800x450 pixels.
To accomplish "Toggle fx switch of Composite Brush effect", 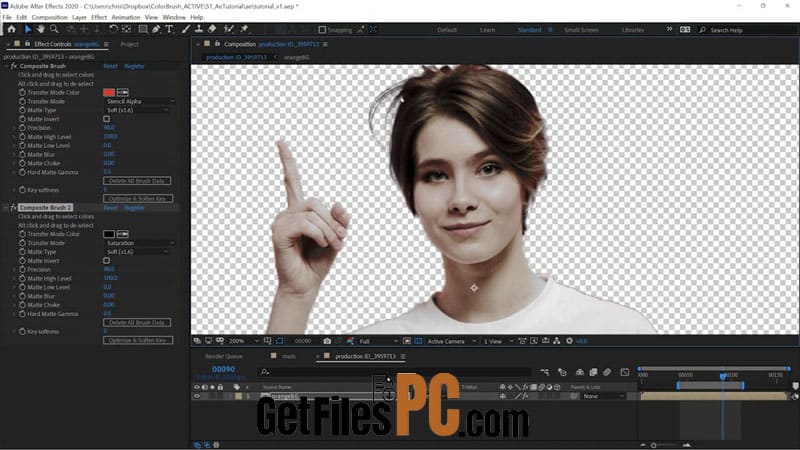I will 14,66.
